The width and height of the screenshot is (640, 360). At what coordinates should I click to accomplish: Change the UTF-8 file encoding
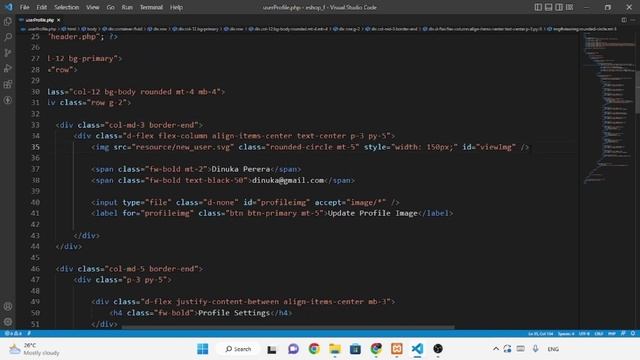tap(584, 333)
